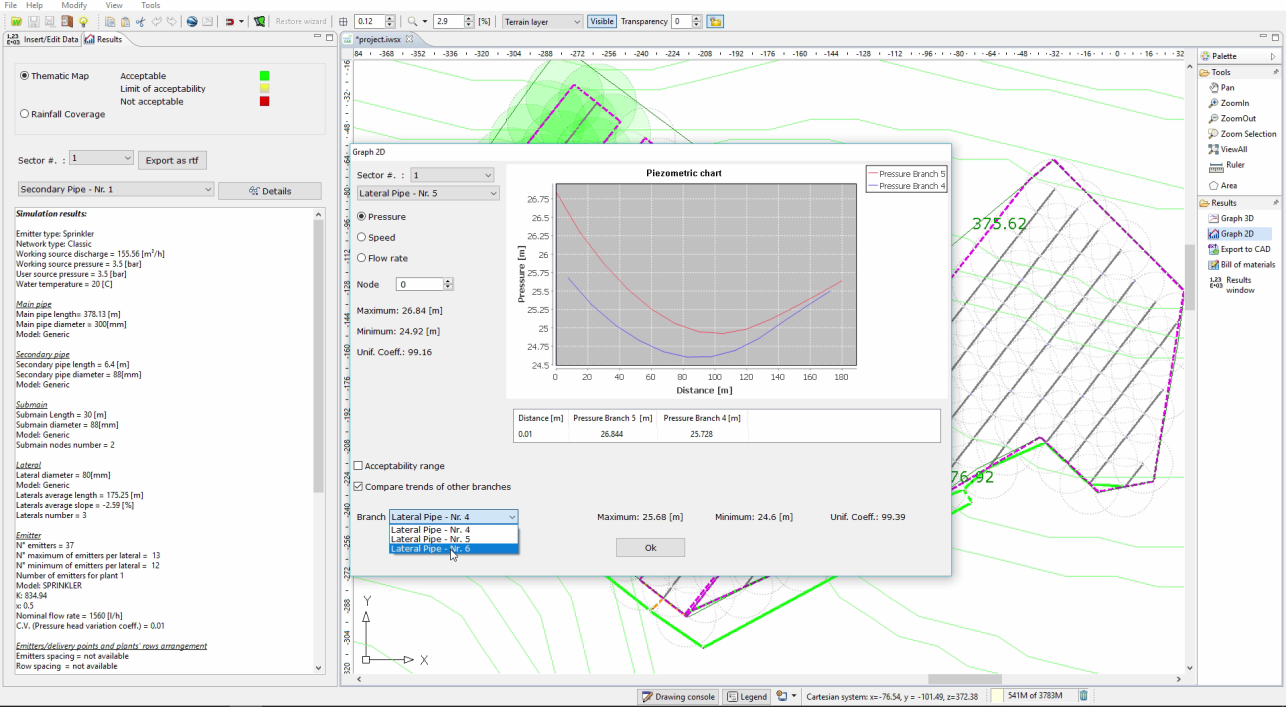This screenshot has height=707, width=1286.
Task: Open the Modify menu
Action: coord(74,6)
